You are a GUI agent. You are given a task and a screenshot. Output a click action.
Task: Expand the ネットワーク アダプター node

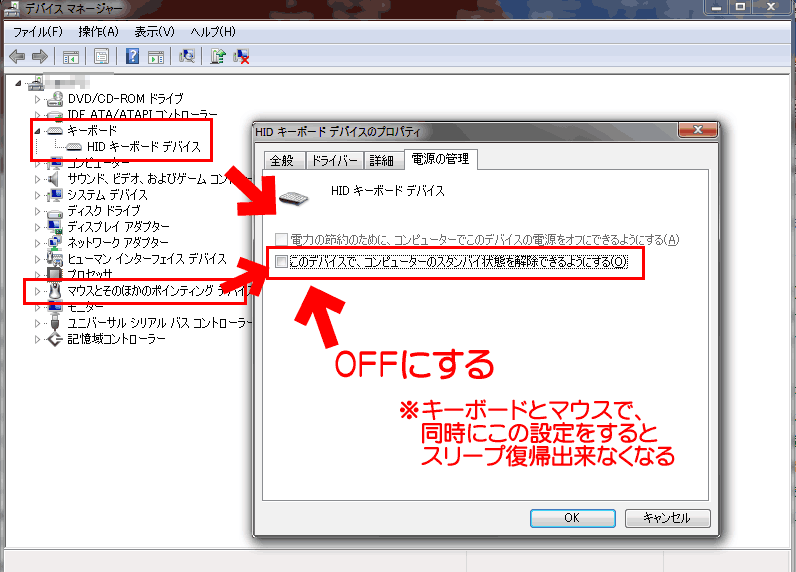pos(37,243)
